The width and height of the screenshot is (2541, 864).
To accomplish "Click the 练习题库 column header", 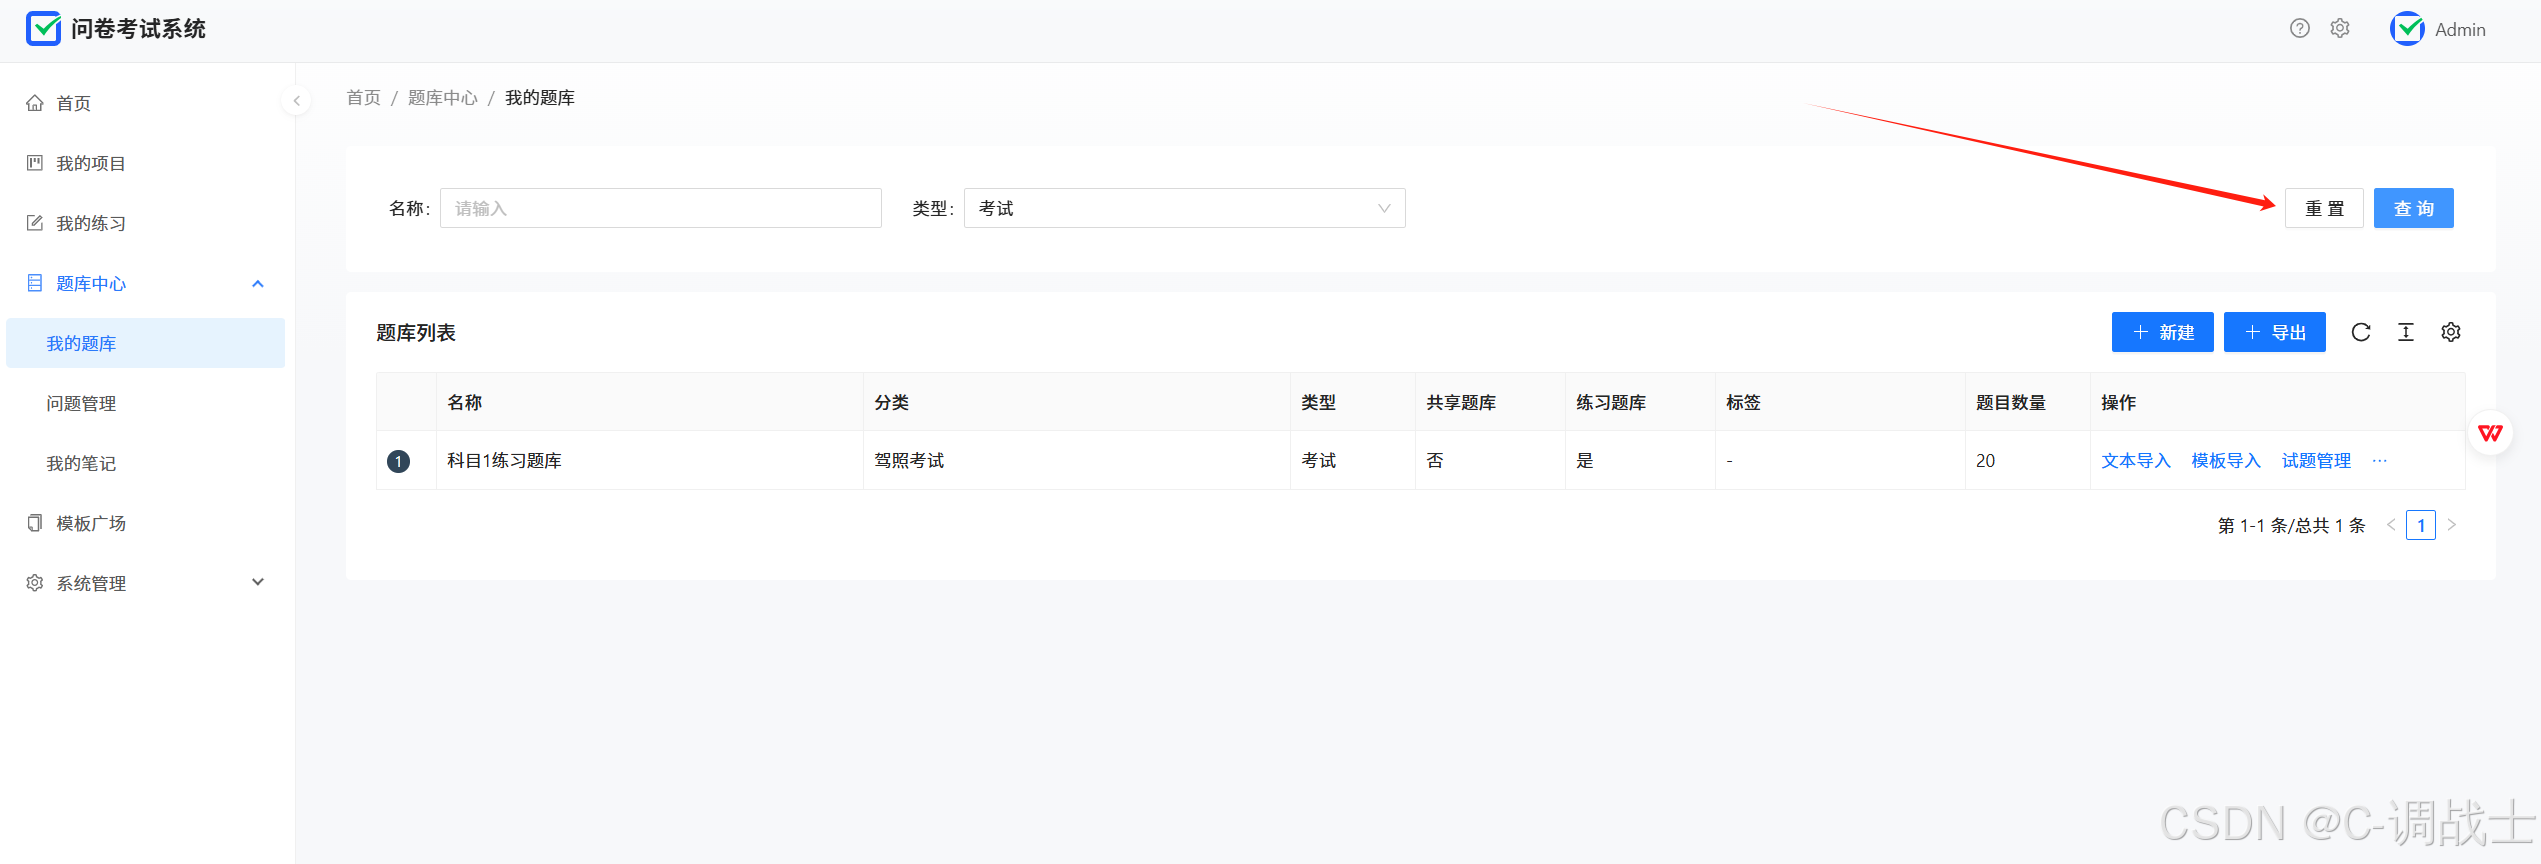I will tap(1640, 402).
